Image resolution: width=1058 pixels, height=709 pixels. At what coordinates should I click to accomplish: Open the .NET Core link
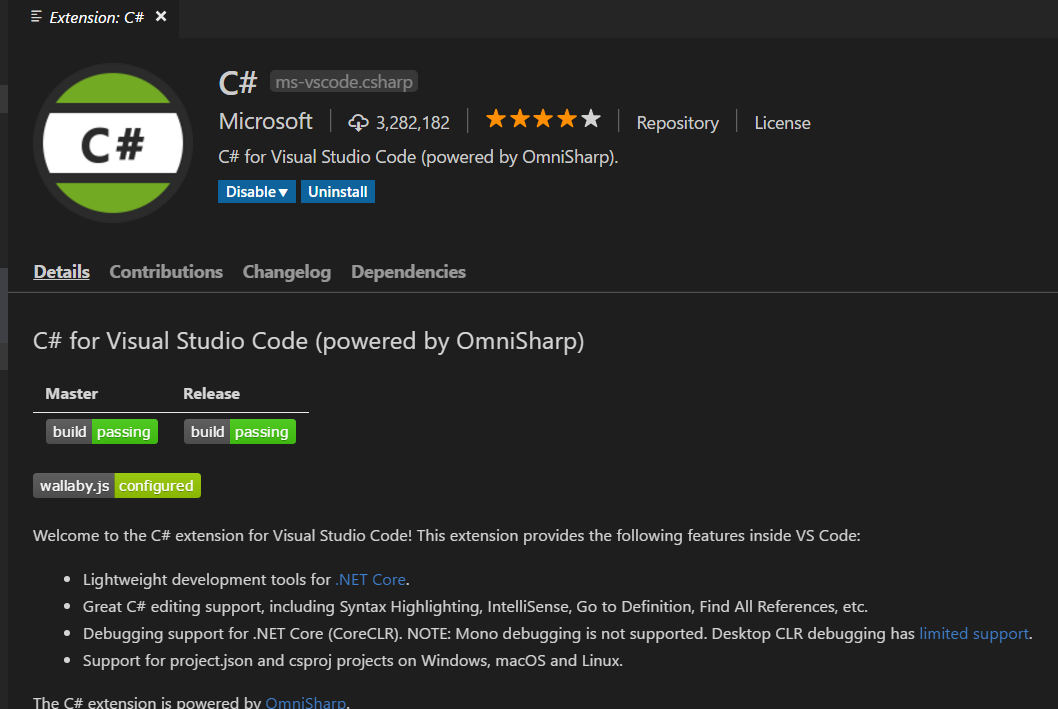[x=371, y=579]
